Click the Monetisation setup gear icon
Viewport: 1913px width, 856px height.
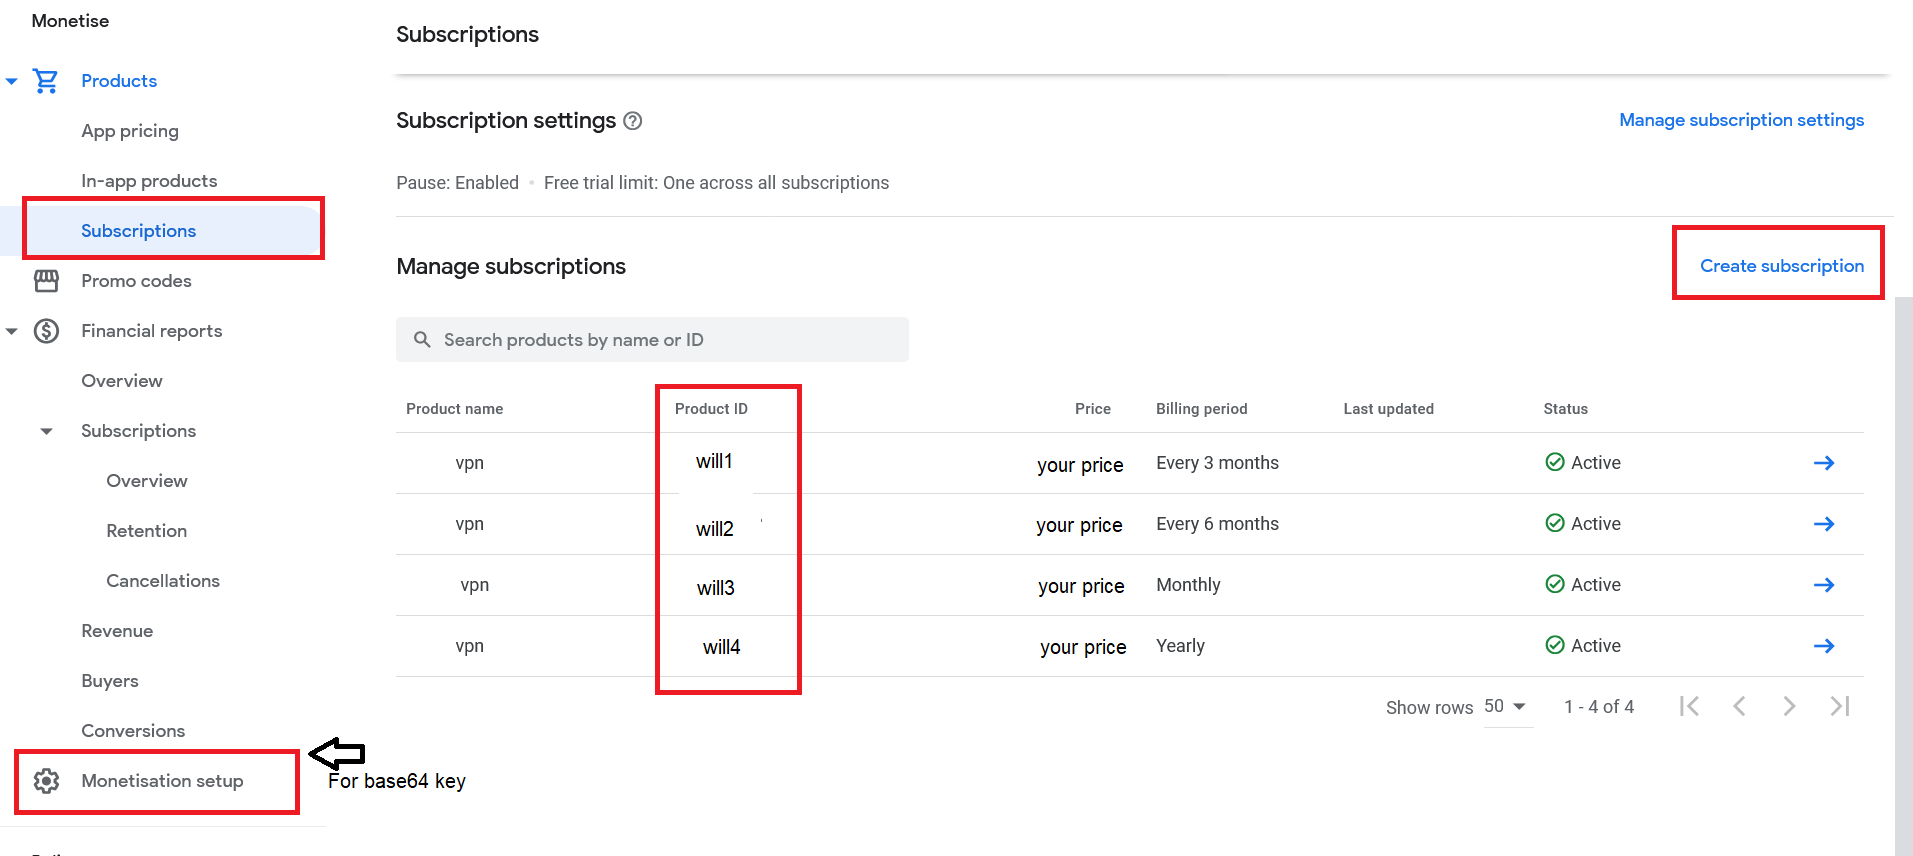[46, 781]
